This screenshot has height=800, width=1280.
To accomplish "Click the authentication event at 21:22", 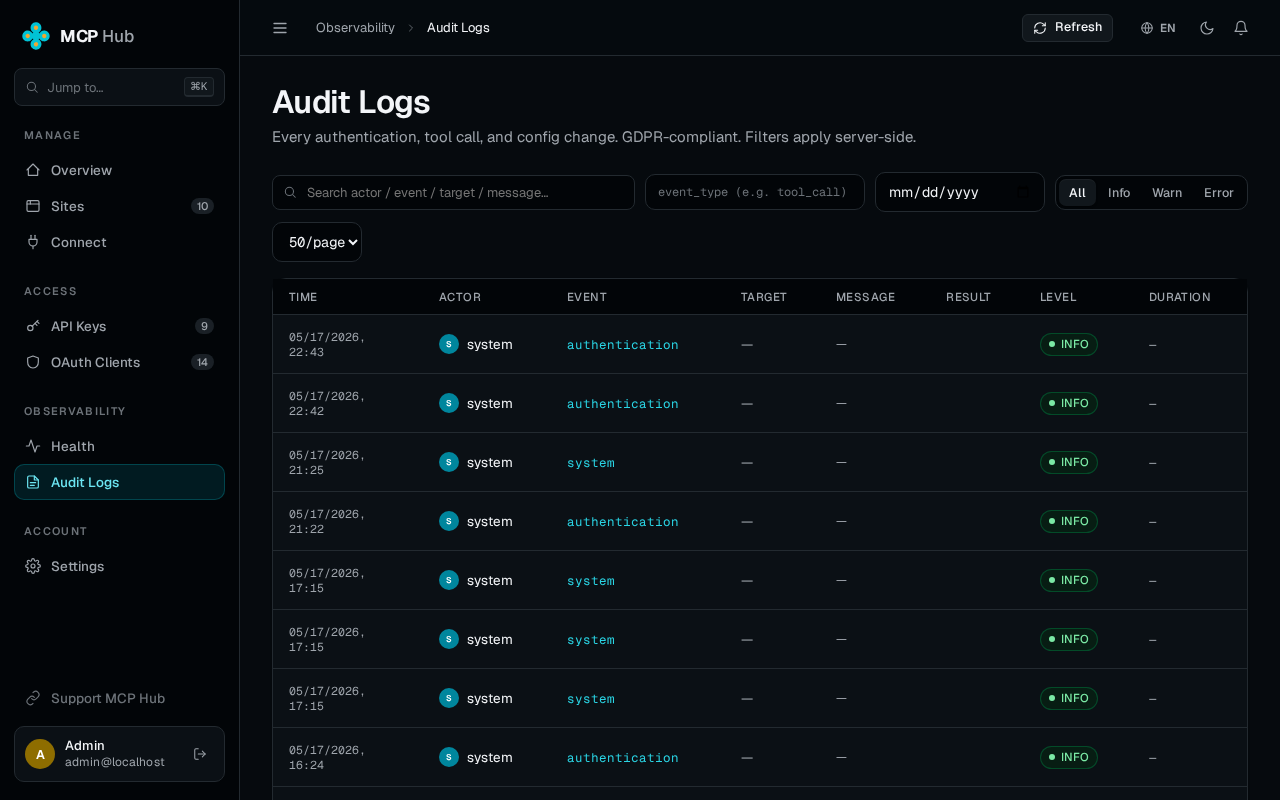I will [x=623, y=522].
